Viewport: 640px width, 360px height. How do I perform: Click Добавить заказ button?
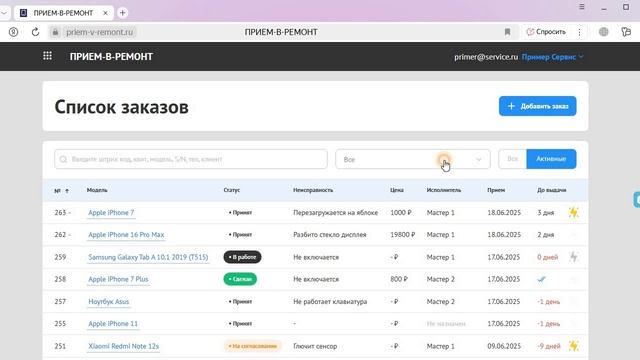pos(538,106)
